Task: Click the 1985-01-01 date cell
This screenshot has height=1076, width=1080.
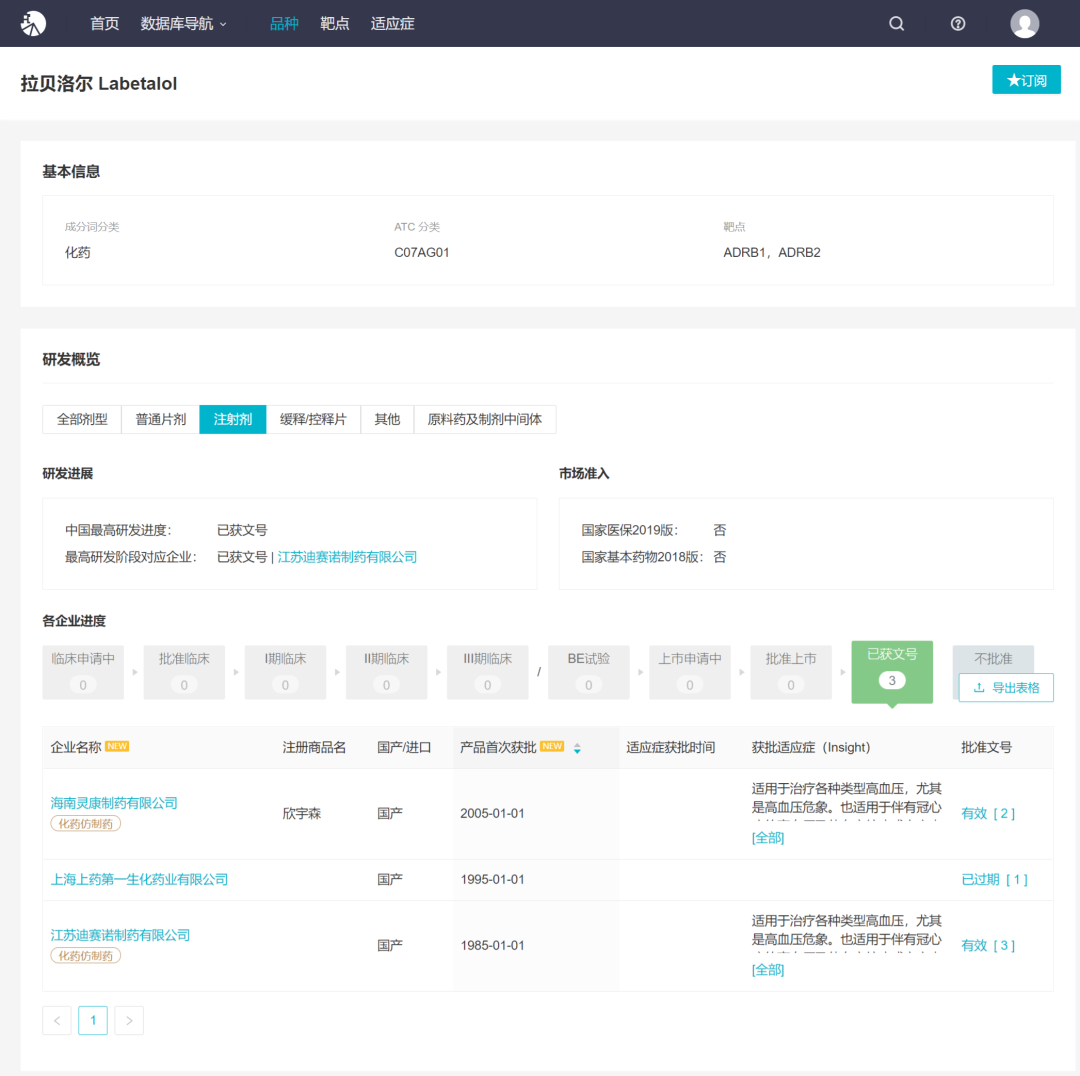Action: click(x=492, y=946)
